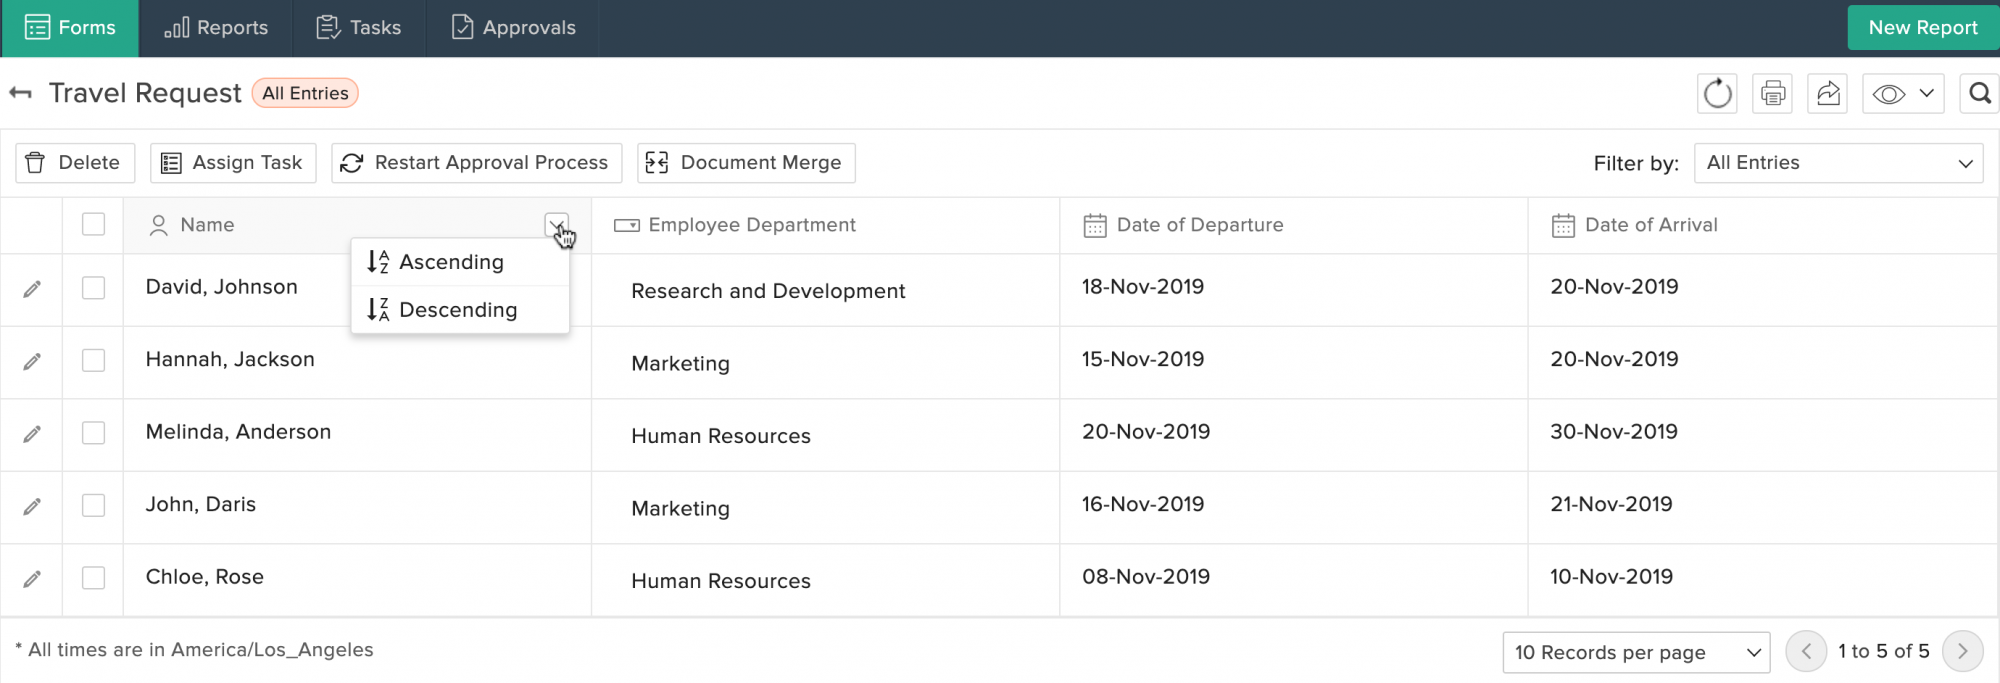This screenshot has height=683, width=2000.
Task: Edit the Melinda, Anderson row with pencil
Action: (32, 434)
